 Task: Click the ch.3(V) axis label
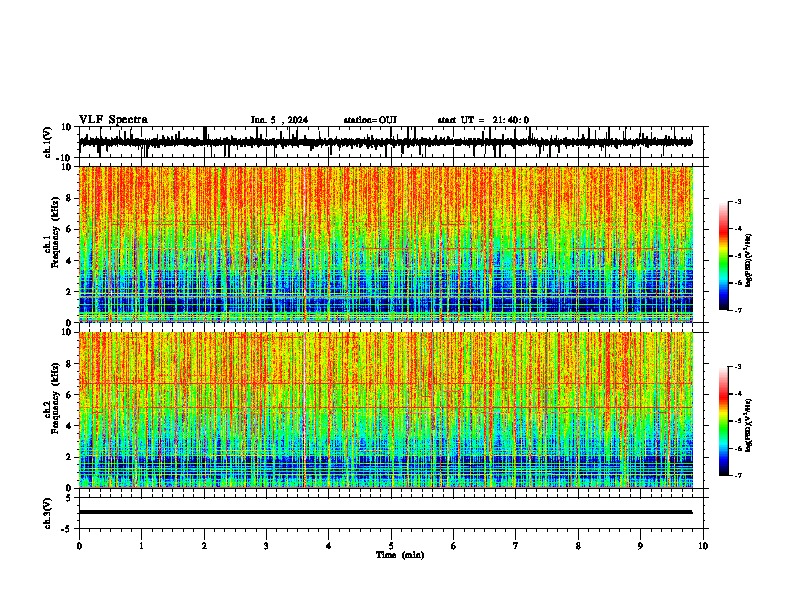tap(48, 513)
